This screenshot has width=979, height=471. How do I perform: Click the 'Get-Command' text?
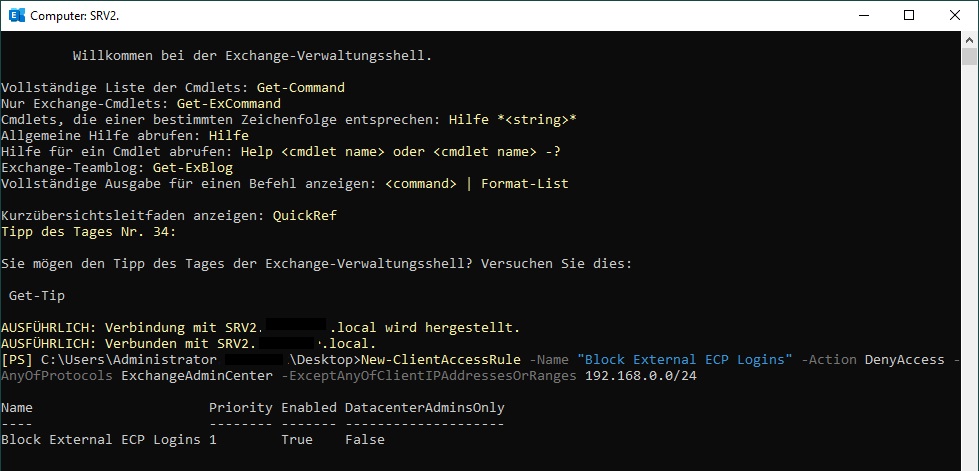[300, 87]
